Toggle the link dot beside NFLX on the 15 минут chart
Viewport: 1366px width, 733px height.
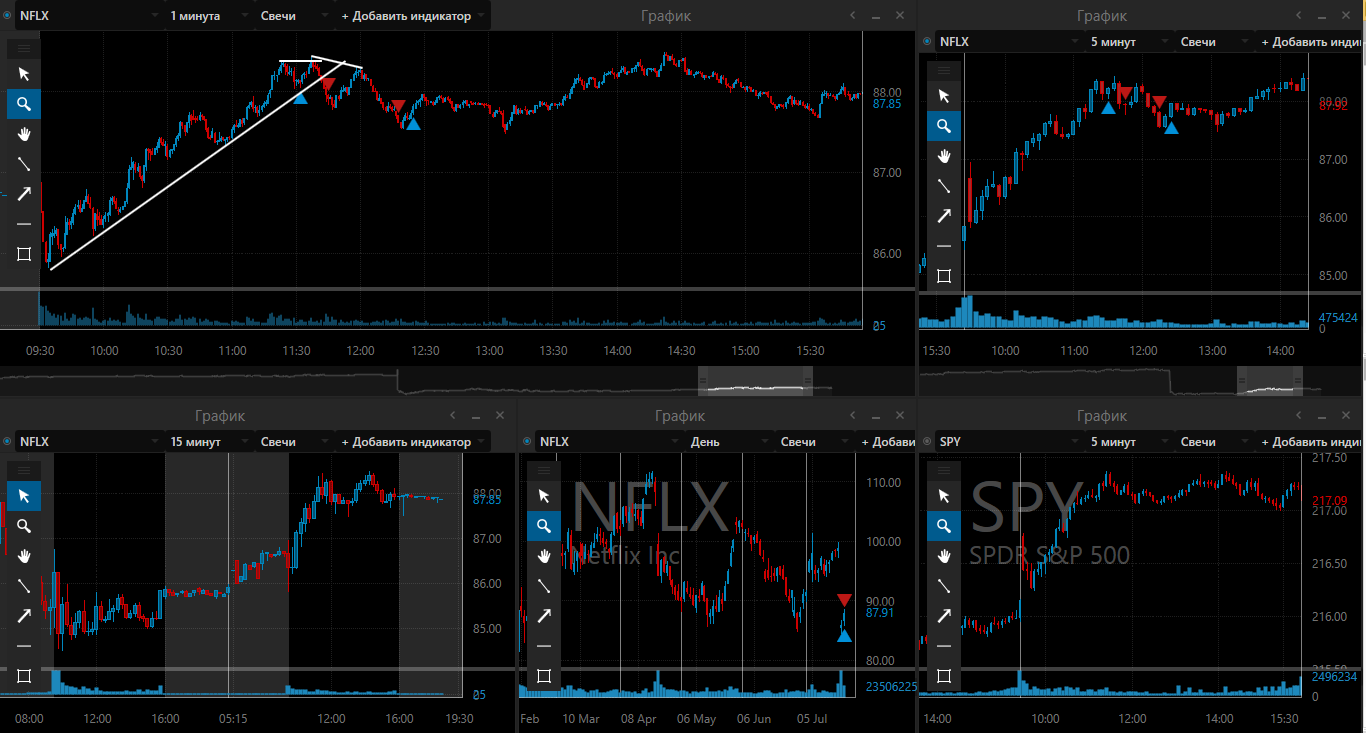[x=7, y=441]
